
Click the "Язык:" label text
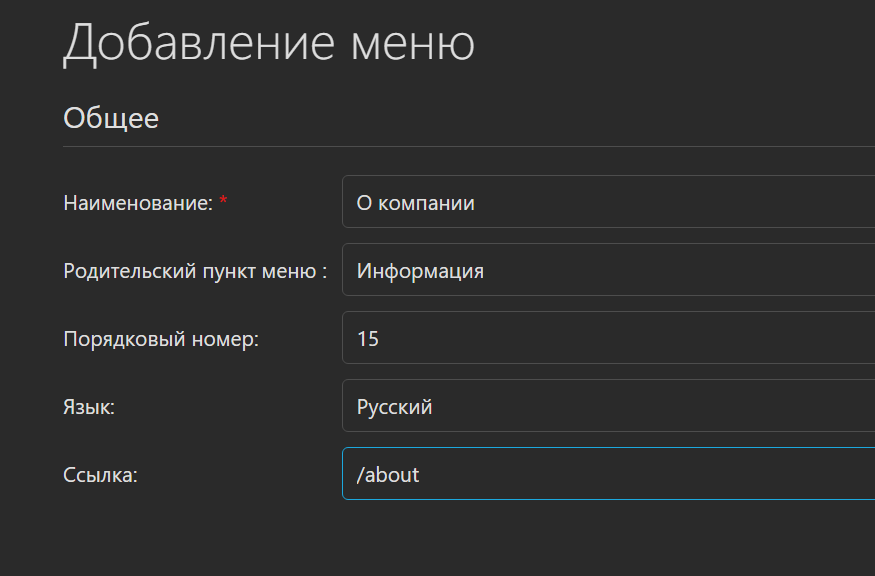click(89, 407)
